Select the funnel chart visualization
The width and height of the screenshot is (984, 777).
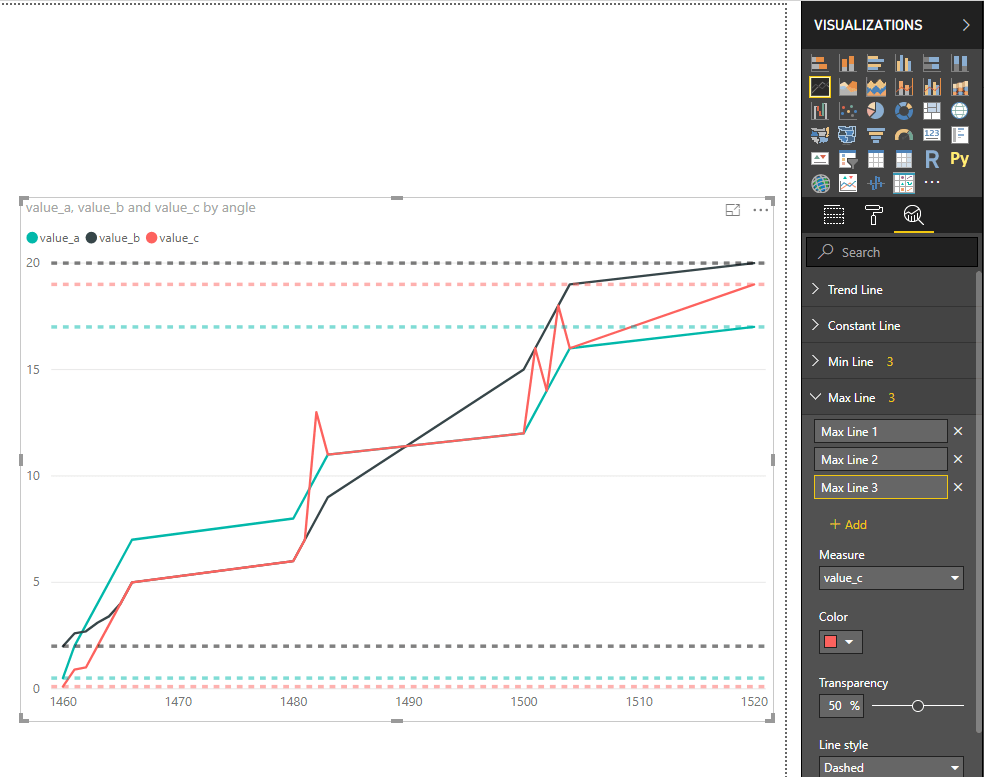point(875,135)
